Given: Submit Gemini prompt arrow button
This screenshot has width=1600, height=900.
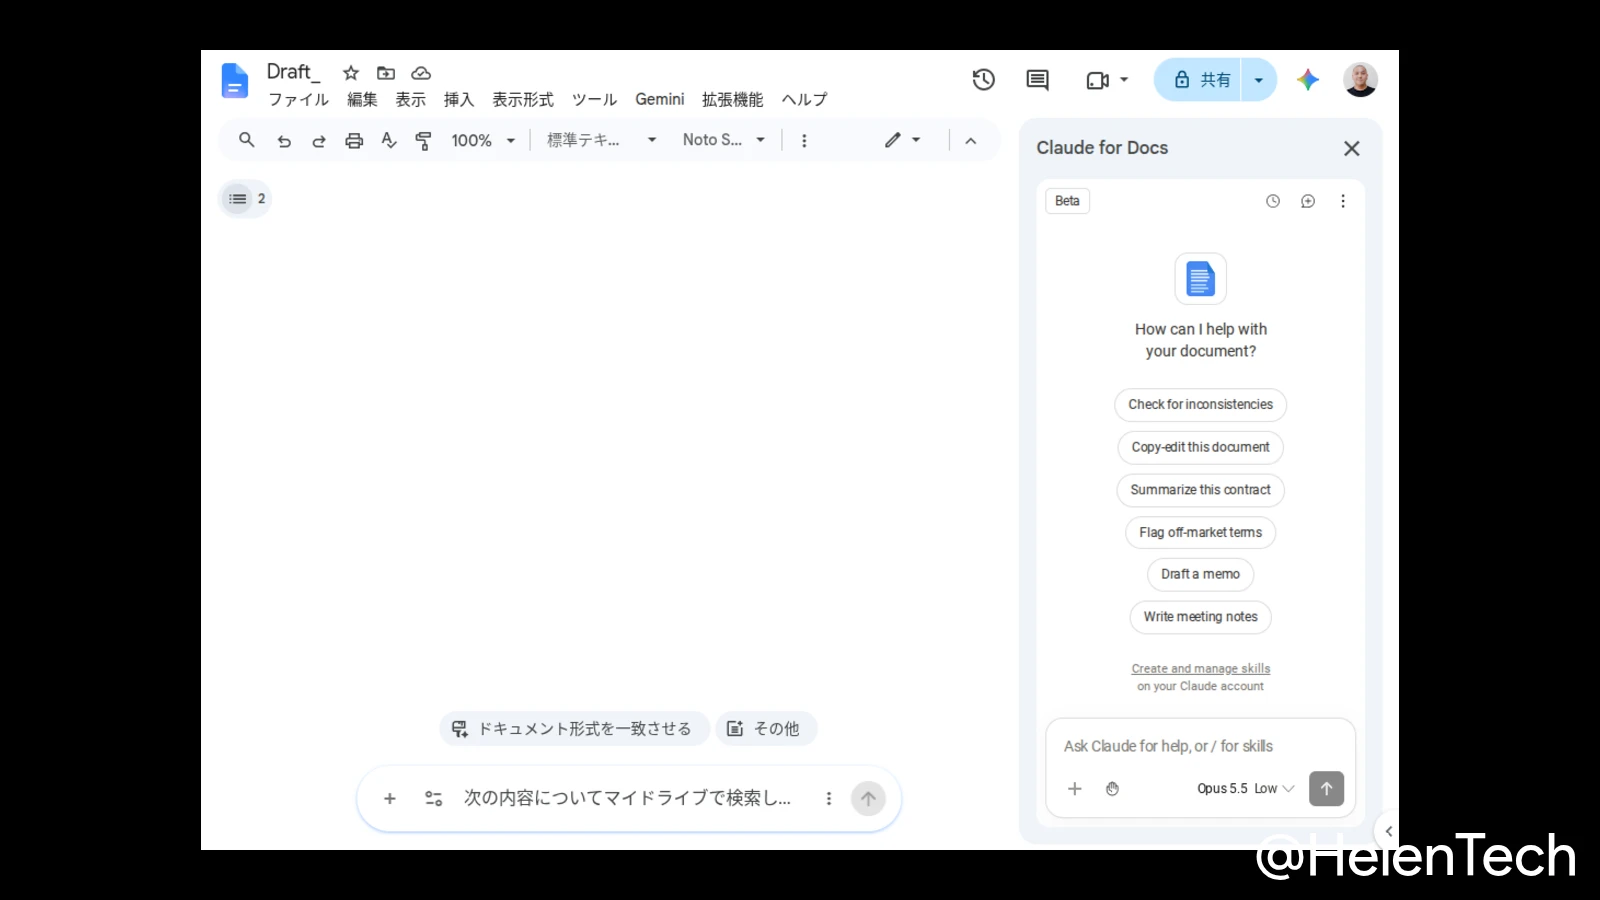Looking at the screenshot, I should (x=869, y=799).
